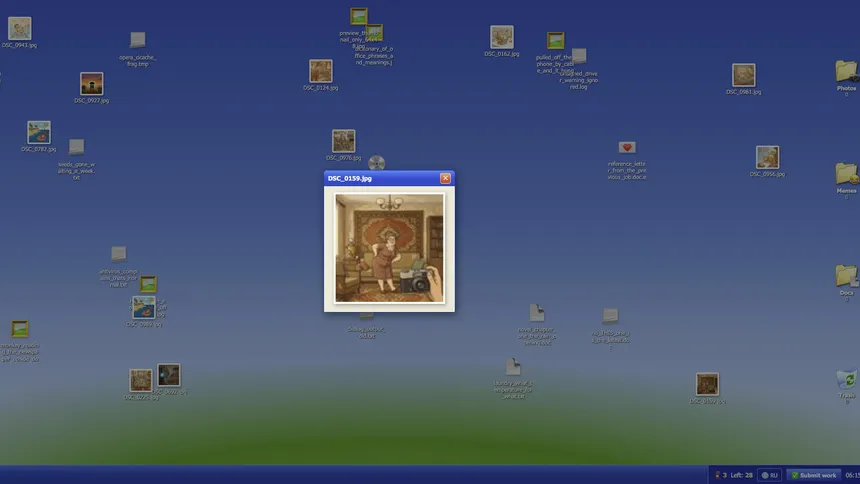This screenshot has height=484, width=860.
Task: Select the DSC_0956.jpg photo icon
Action: point(767,157)
